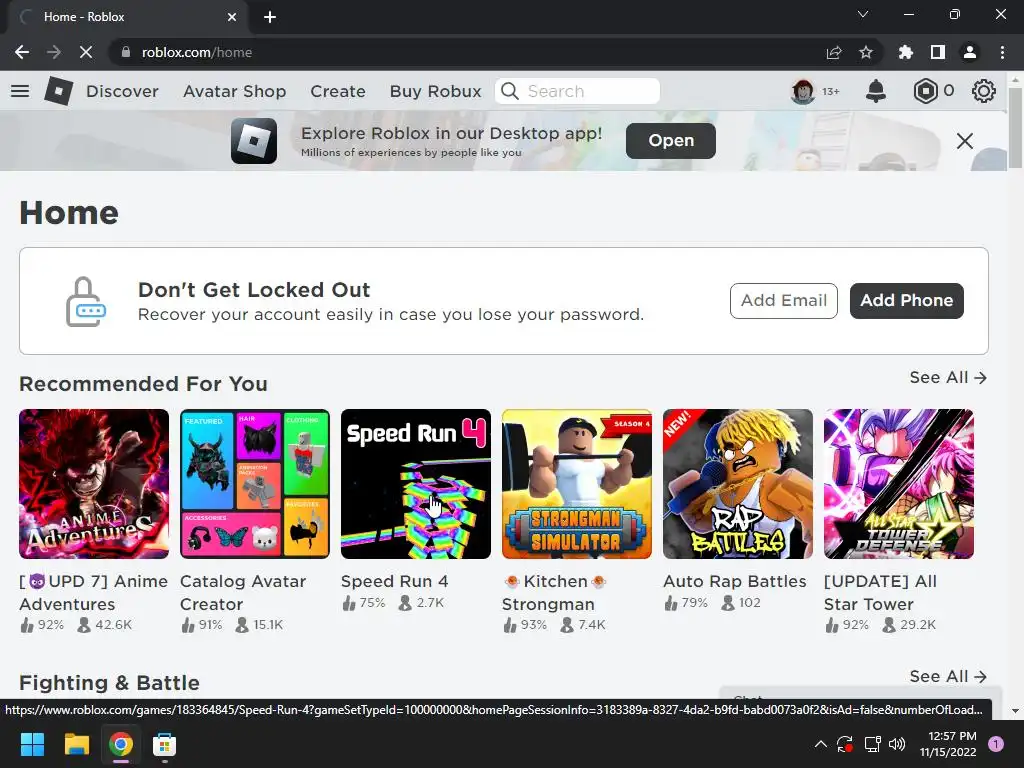
Task: Open the notifications bell
Action: 876,91
